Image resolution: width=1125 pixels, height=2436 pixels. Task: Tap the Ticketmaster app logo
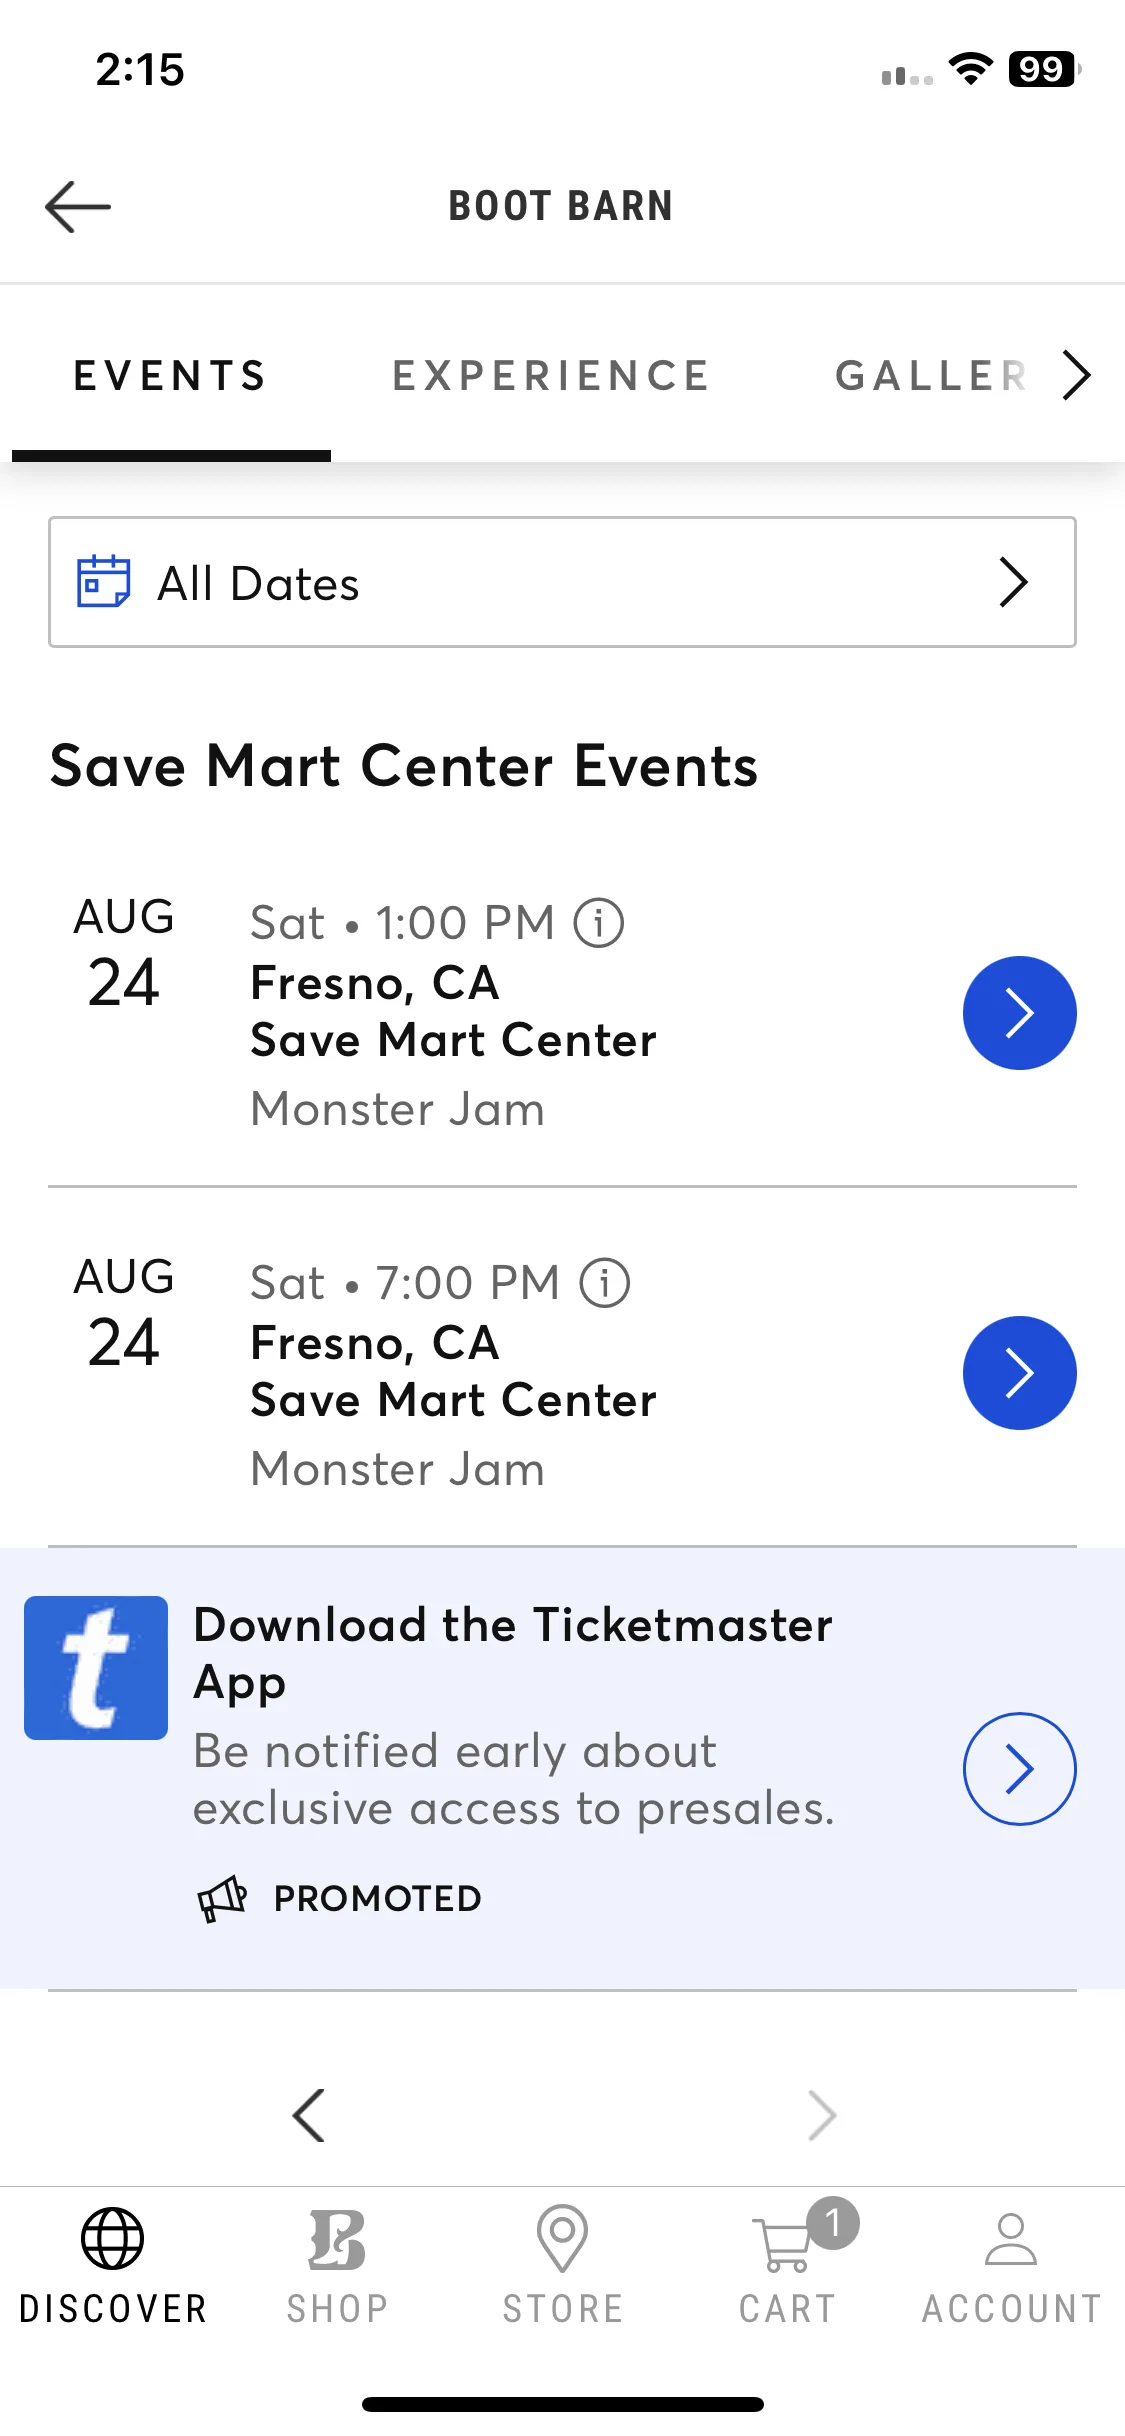96,1668
